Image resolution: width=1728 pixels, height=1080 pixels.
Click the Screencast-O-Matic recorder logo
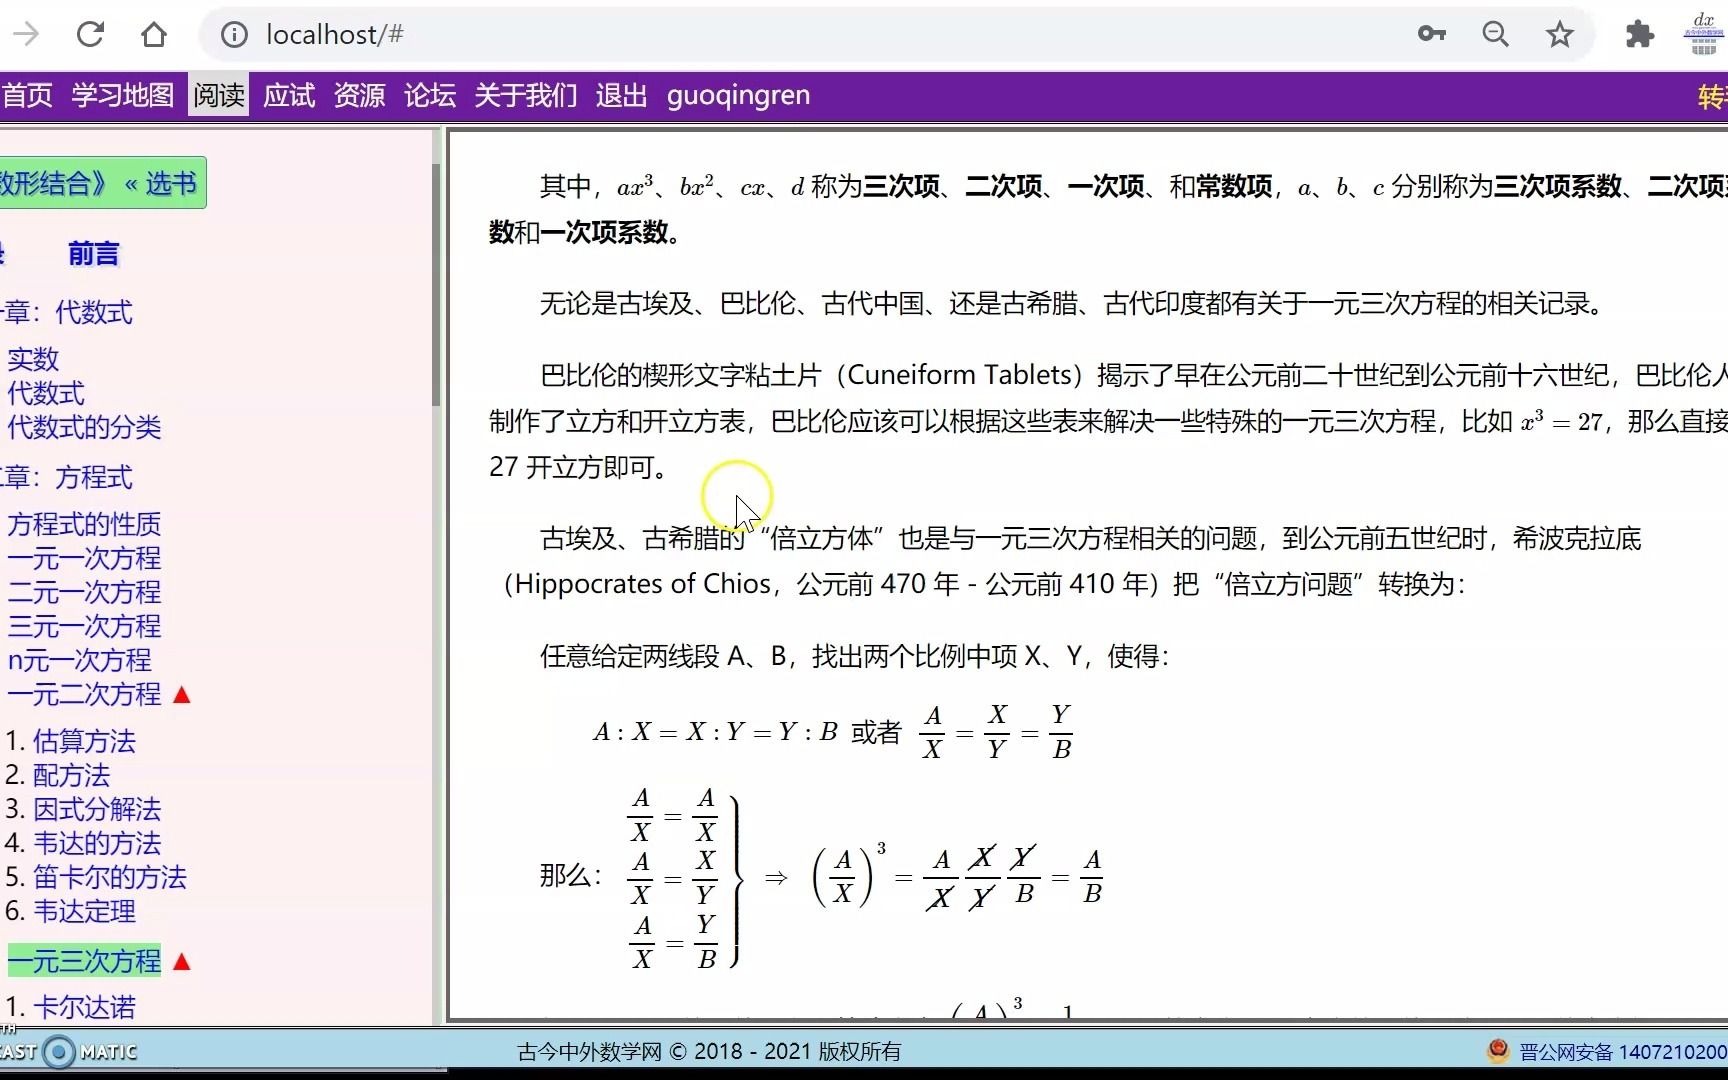point(68,1052)
